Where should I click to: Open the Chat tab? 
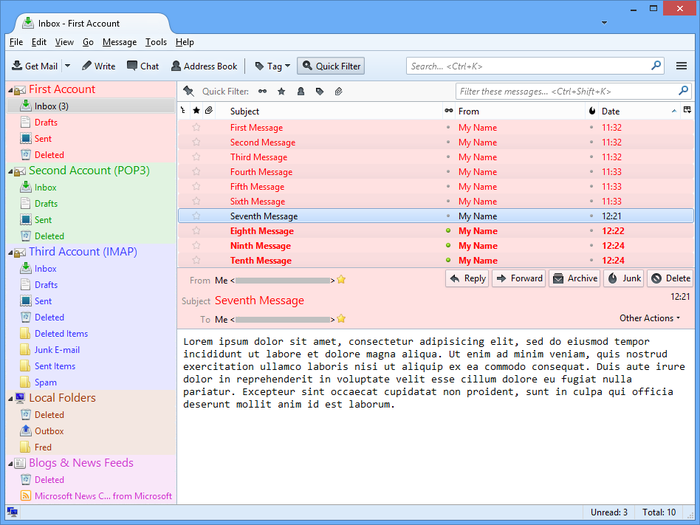pos(143,66)
